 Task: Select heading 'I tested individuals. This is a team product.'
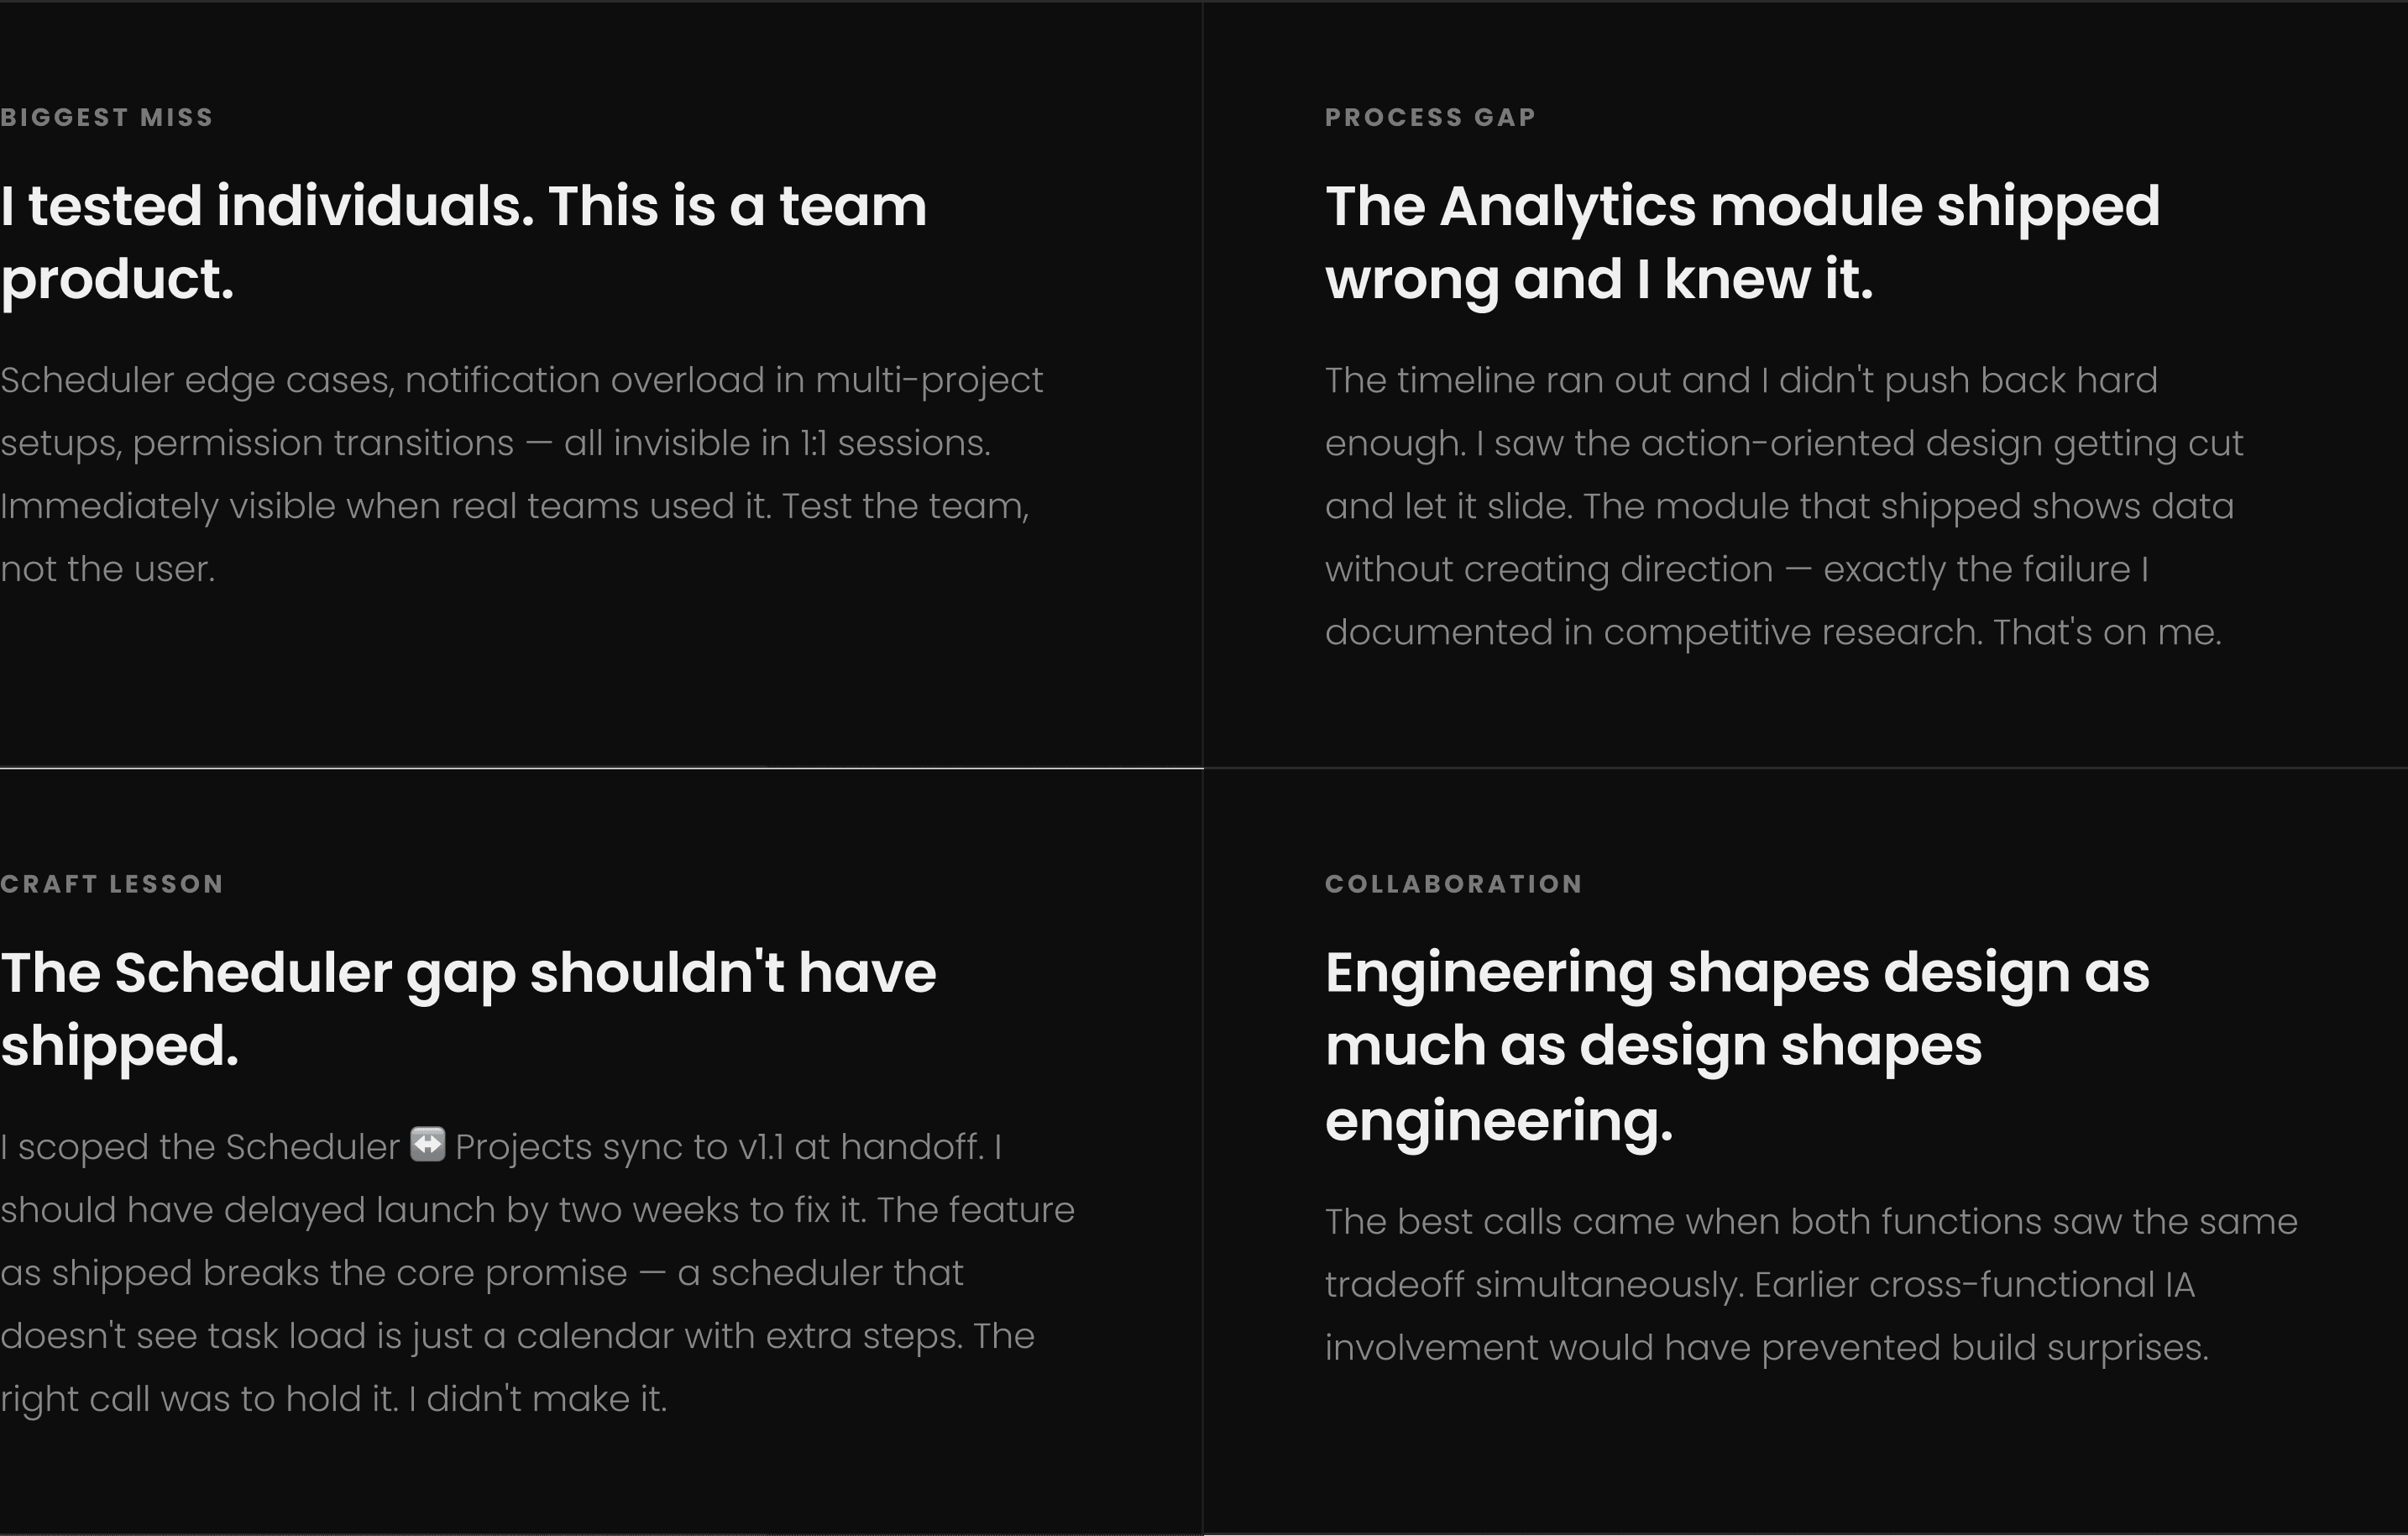point(464,242)
